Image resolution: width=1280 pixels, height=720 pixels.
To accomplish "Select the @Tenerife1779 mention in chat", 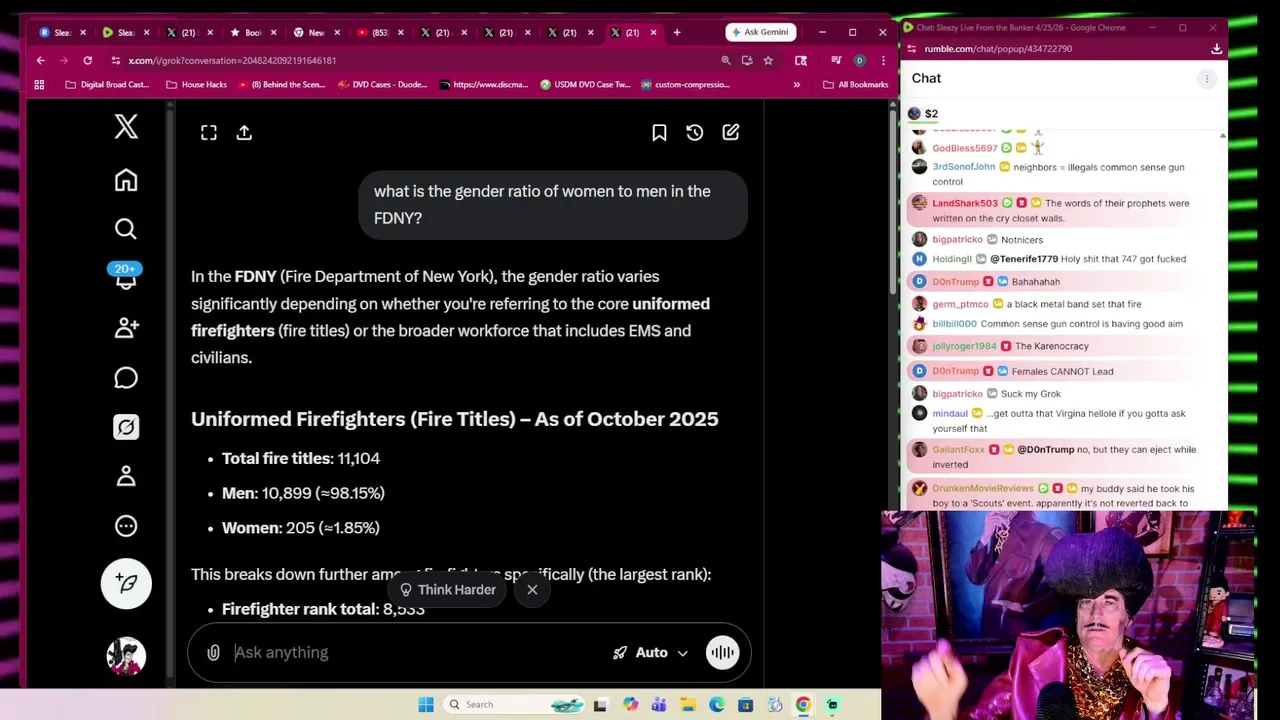I will [1023, 259].
